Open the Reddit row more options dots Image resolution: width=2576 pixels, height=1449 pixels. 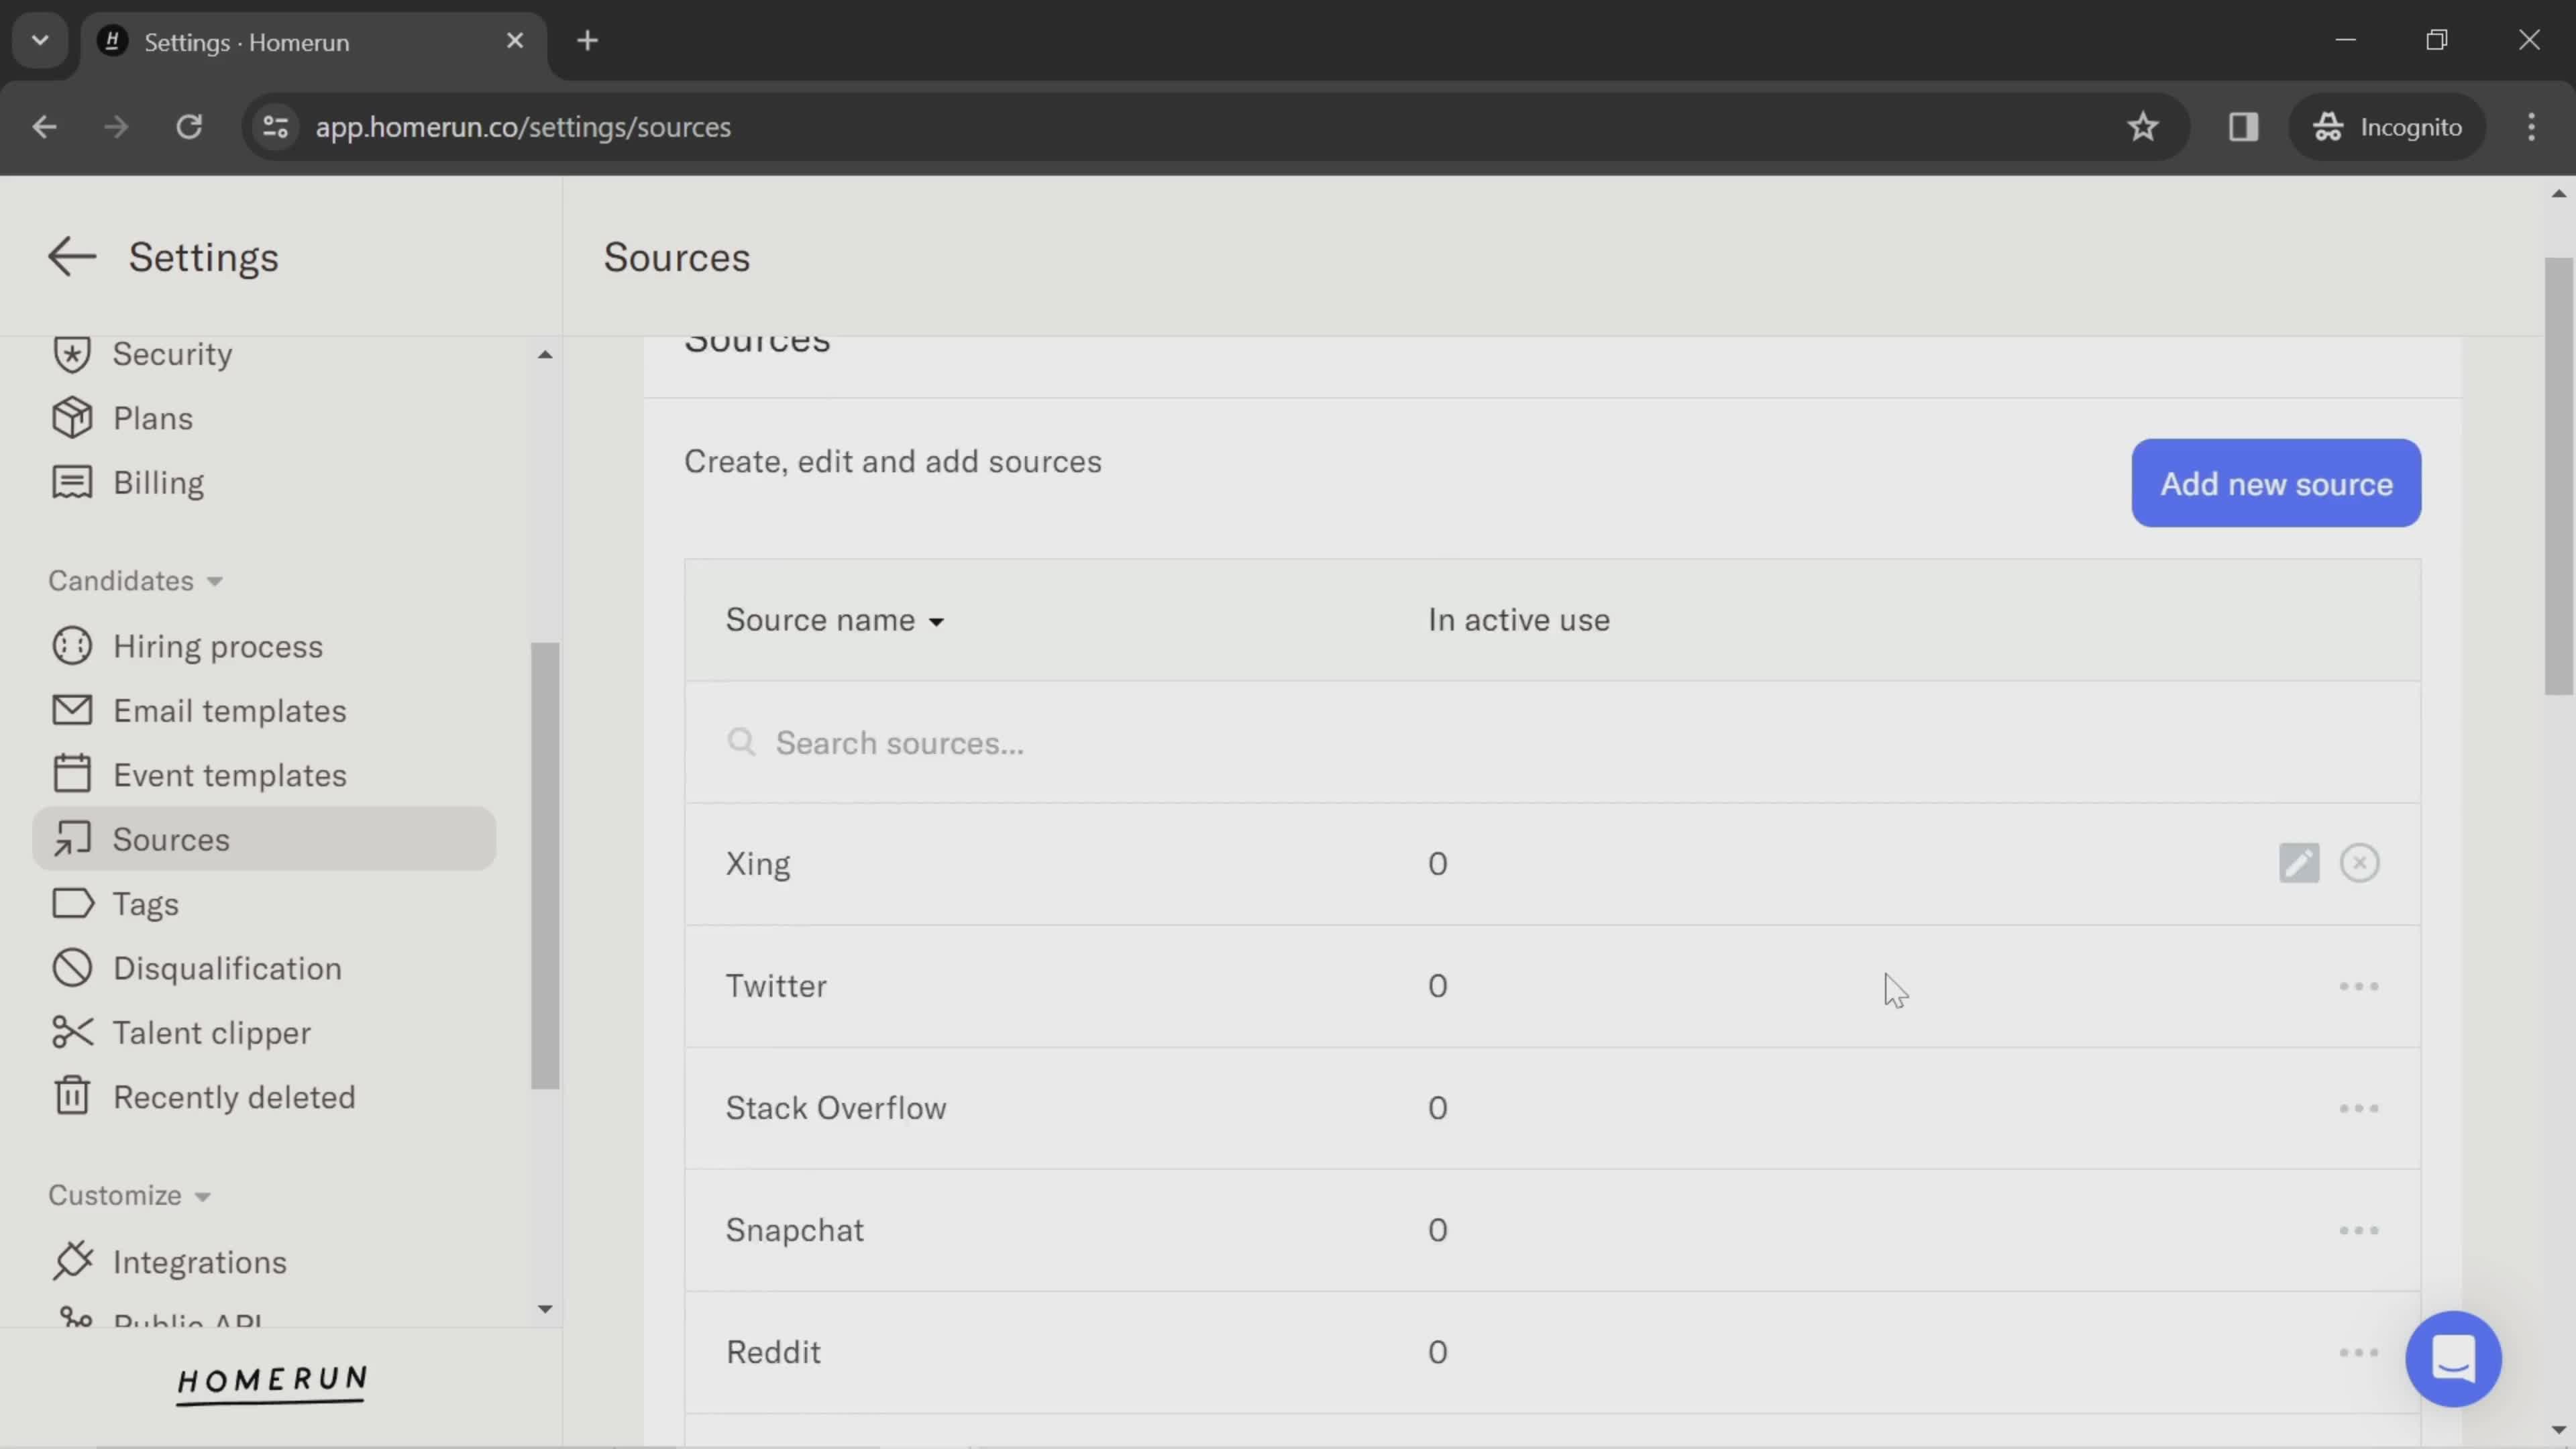(x=2359, y=1353)
